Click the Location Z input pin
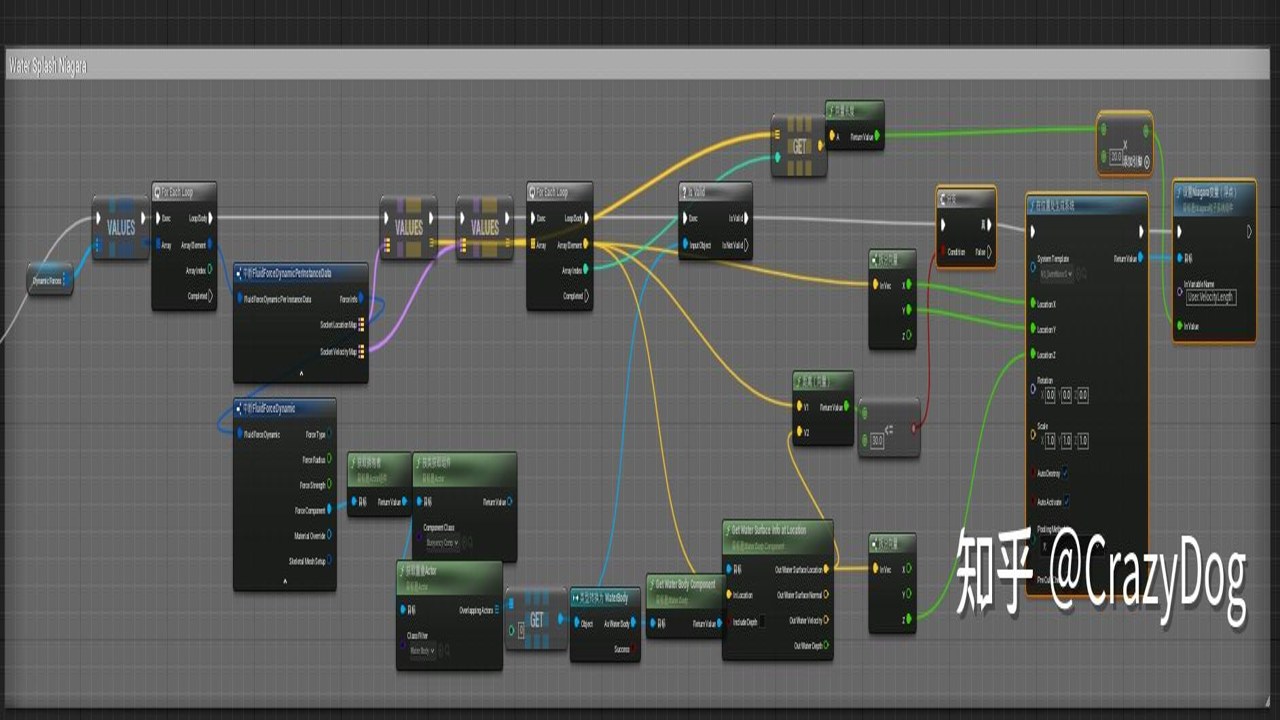The image size is (1280, 720). [x=1033, y=354]
